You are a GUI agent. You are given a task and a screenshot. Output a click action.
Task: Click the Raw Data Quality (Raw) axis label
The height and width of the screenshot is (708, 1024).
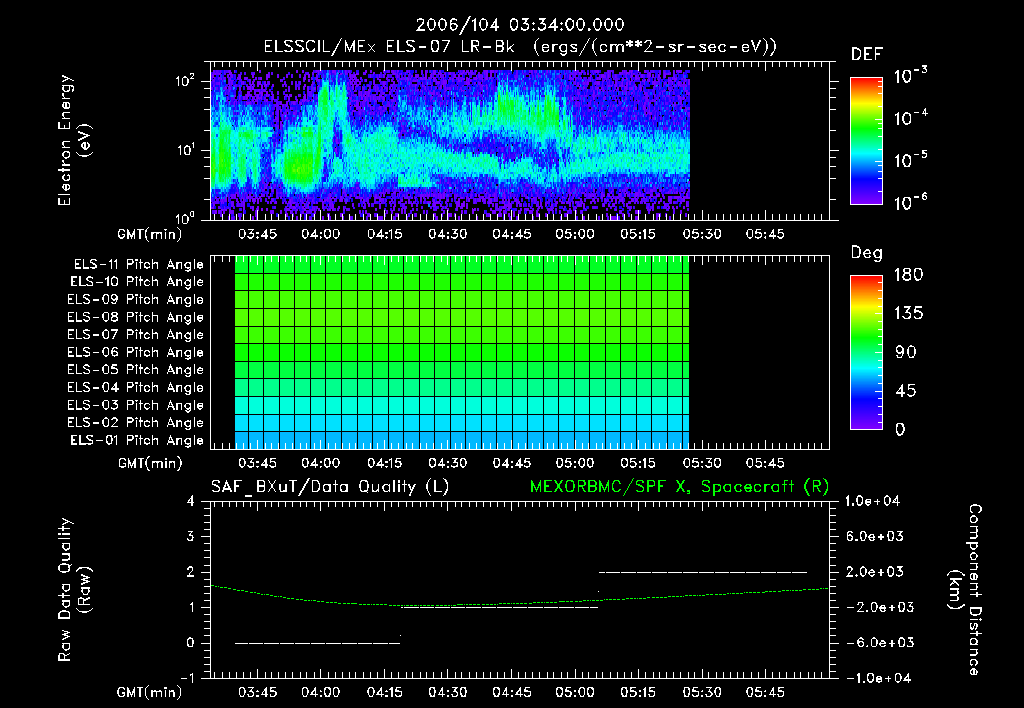[x=74, y=590]
